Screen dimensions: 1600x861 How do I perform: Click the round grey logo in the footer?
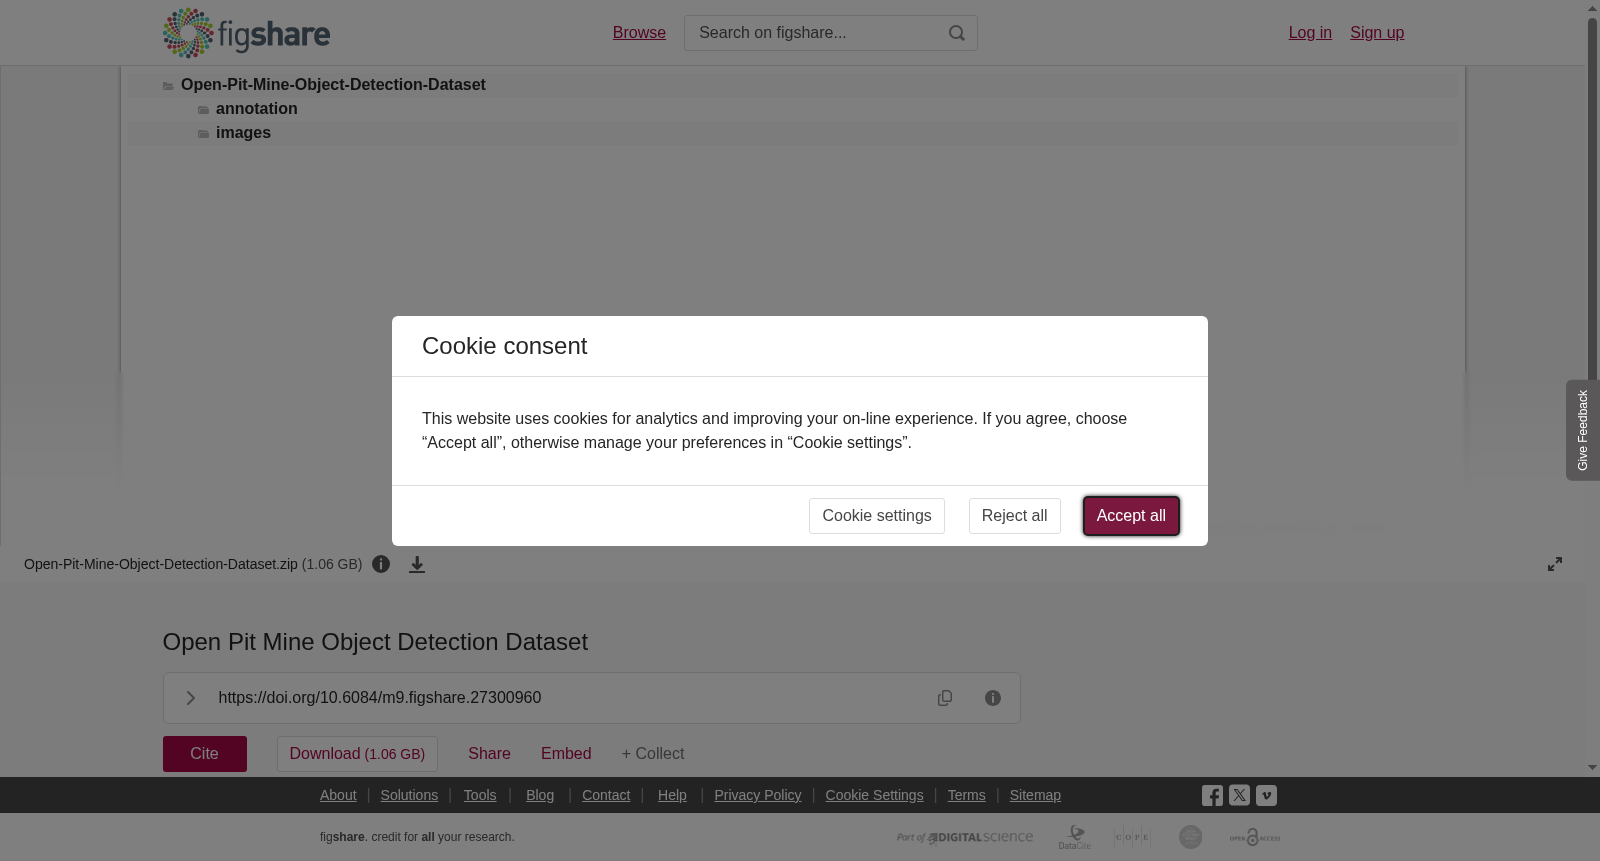tap(1190, 837)
